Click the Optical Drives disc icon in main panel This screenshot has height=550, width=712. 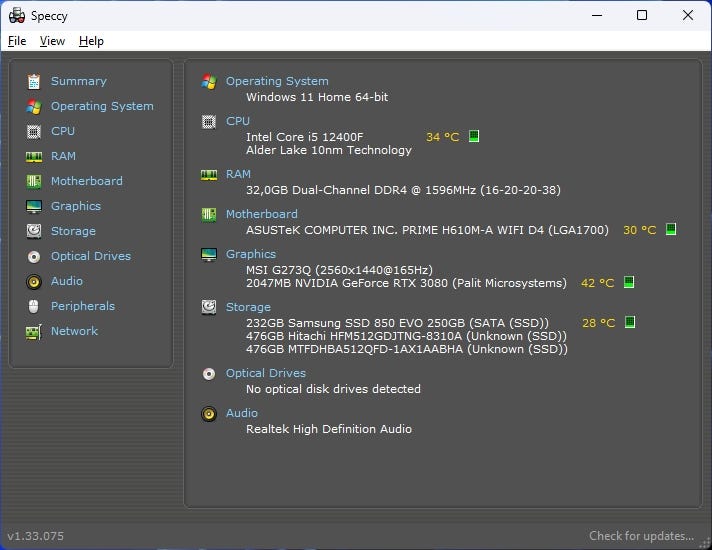(x=209, y=374)
